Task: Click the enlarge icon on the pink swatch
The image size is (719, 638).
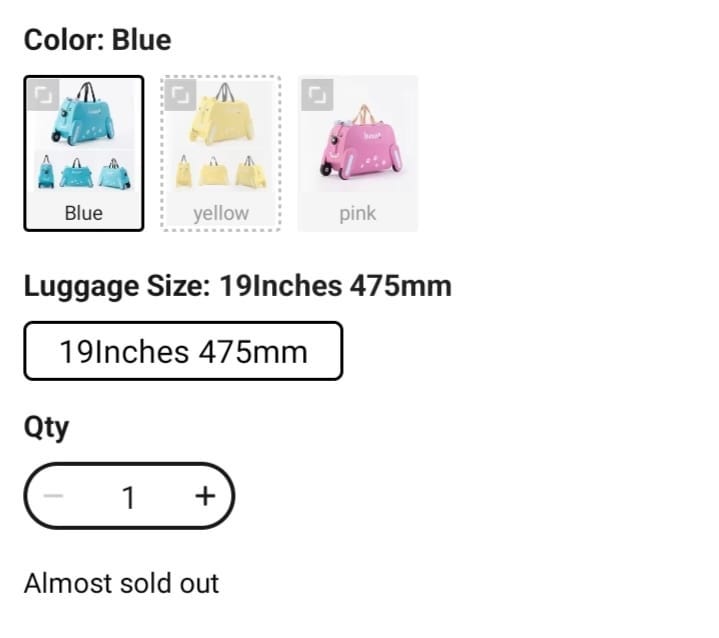Action: point(317,95)
